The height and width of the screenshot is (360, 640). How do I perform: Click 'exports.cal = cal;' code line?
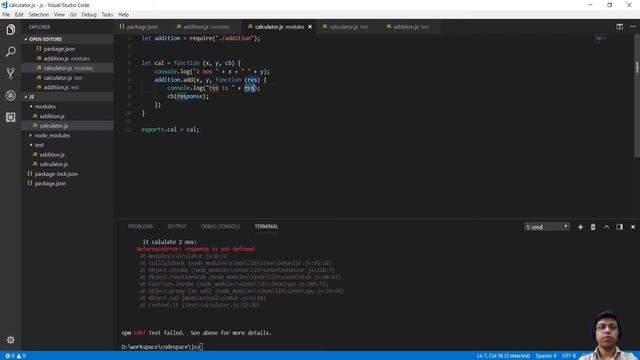click(170, 130)
